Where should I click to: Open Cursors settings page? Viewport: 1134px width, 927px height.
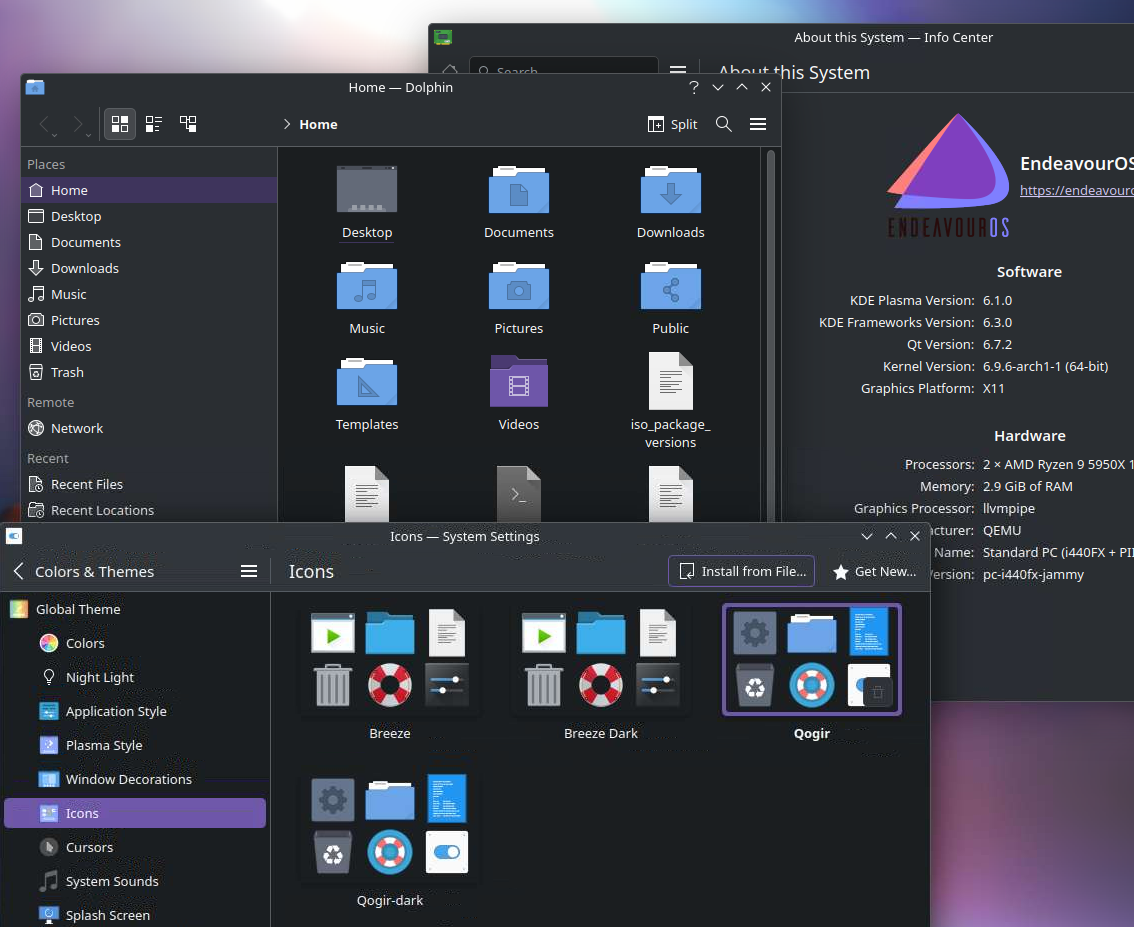(x=136, y=847)
